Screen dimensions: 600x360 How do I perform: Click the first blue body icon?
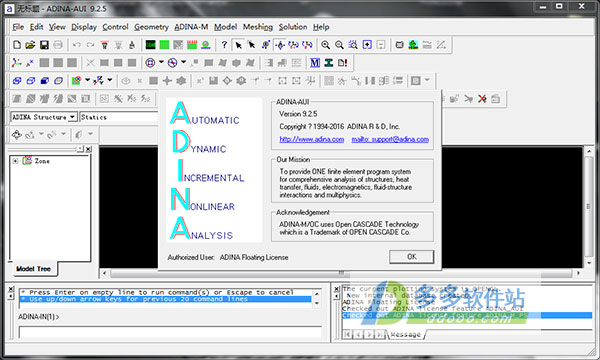[x=17, y=80]
